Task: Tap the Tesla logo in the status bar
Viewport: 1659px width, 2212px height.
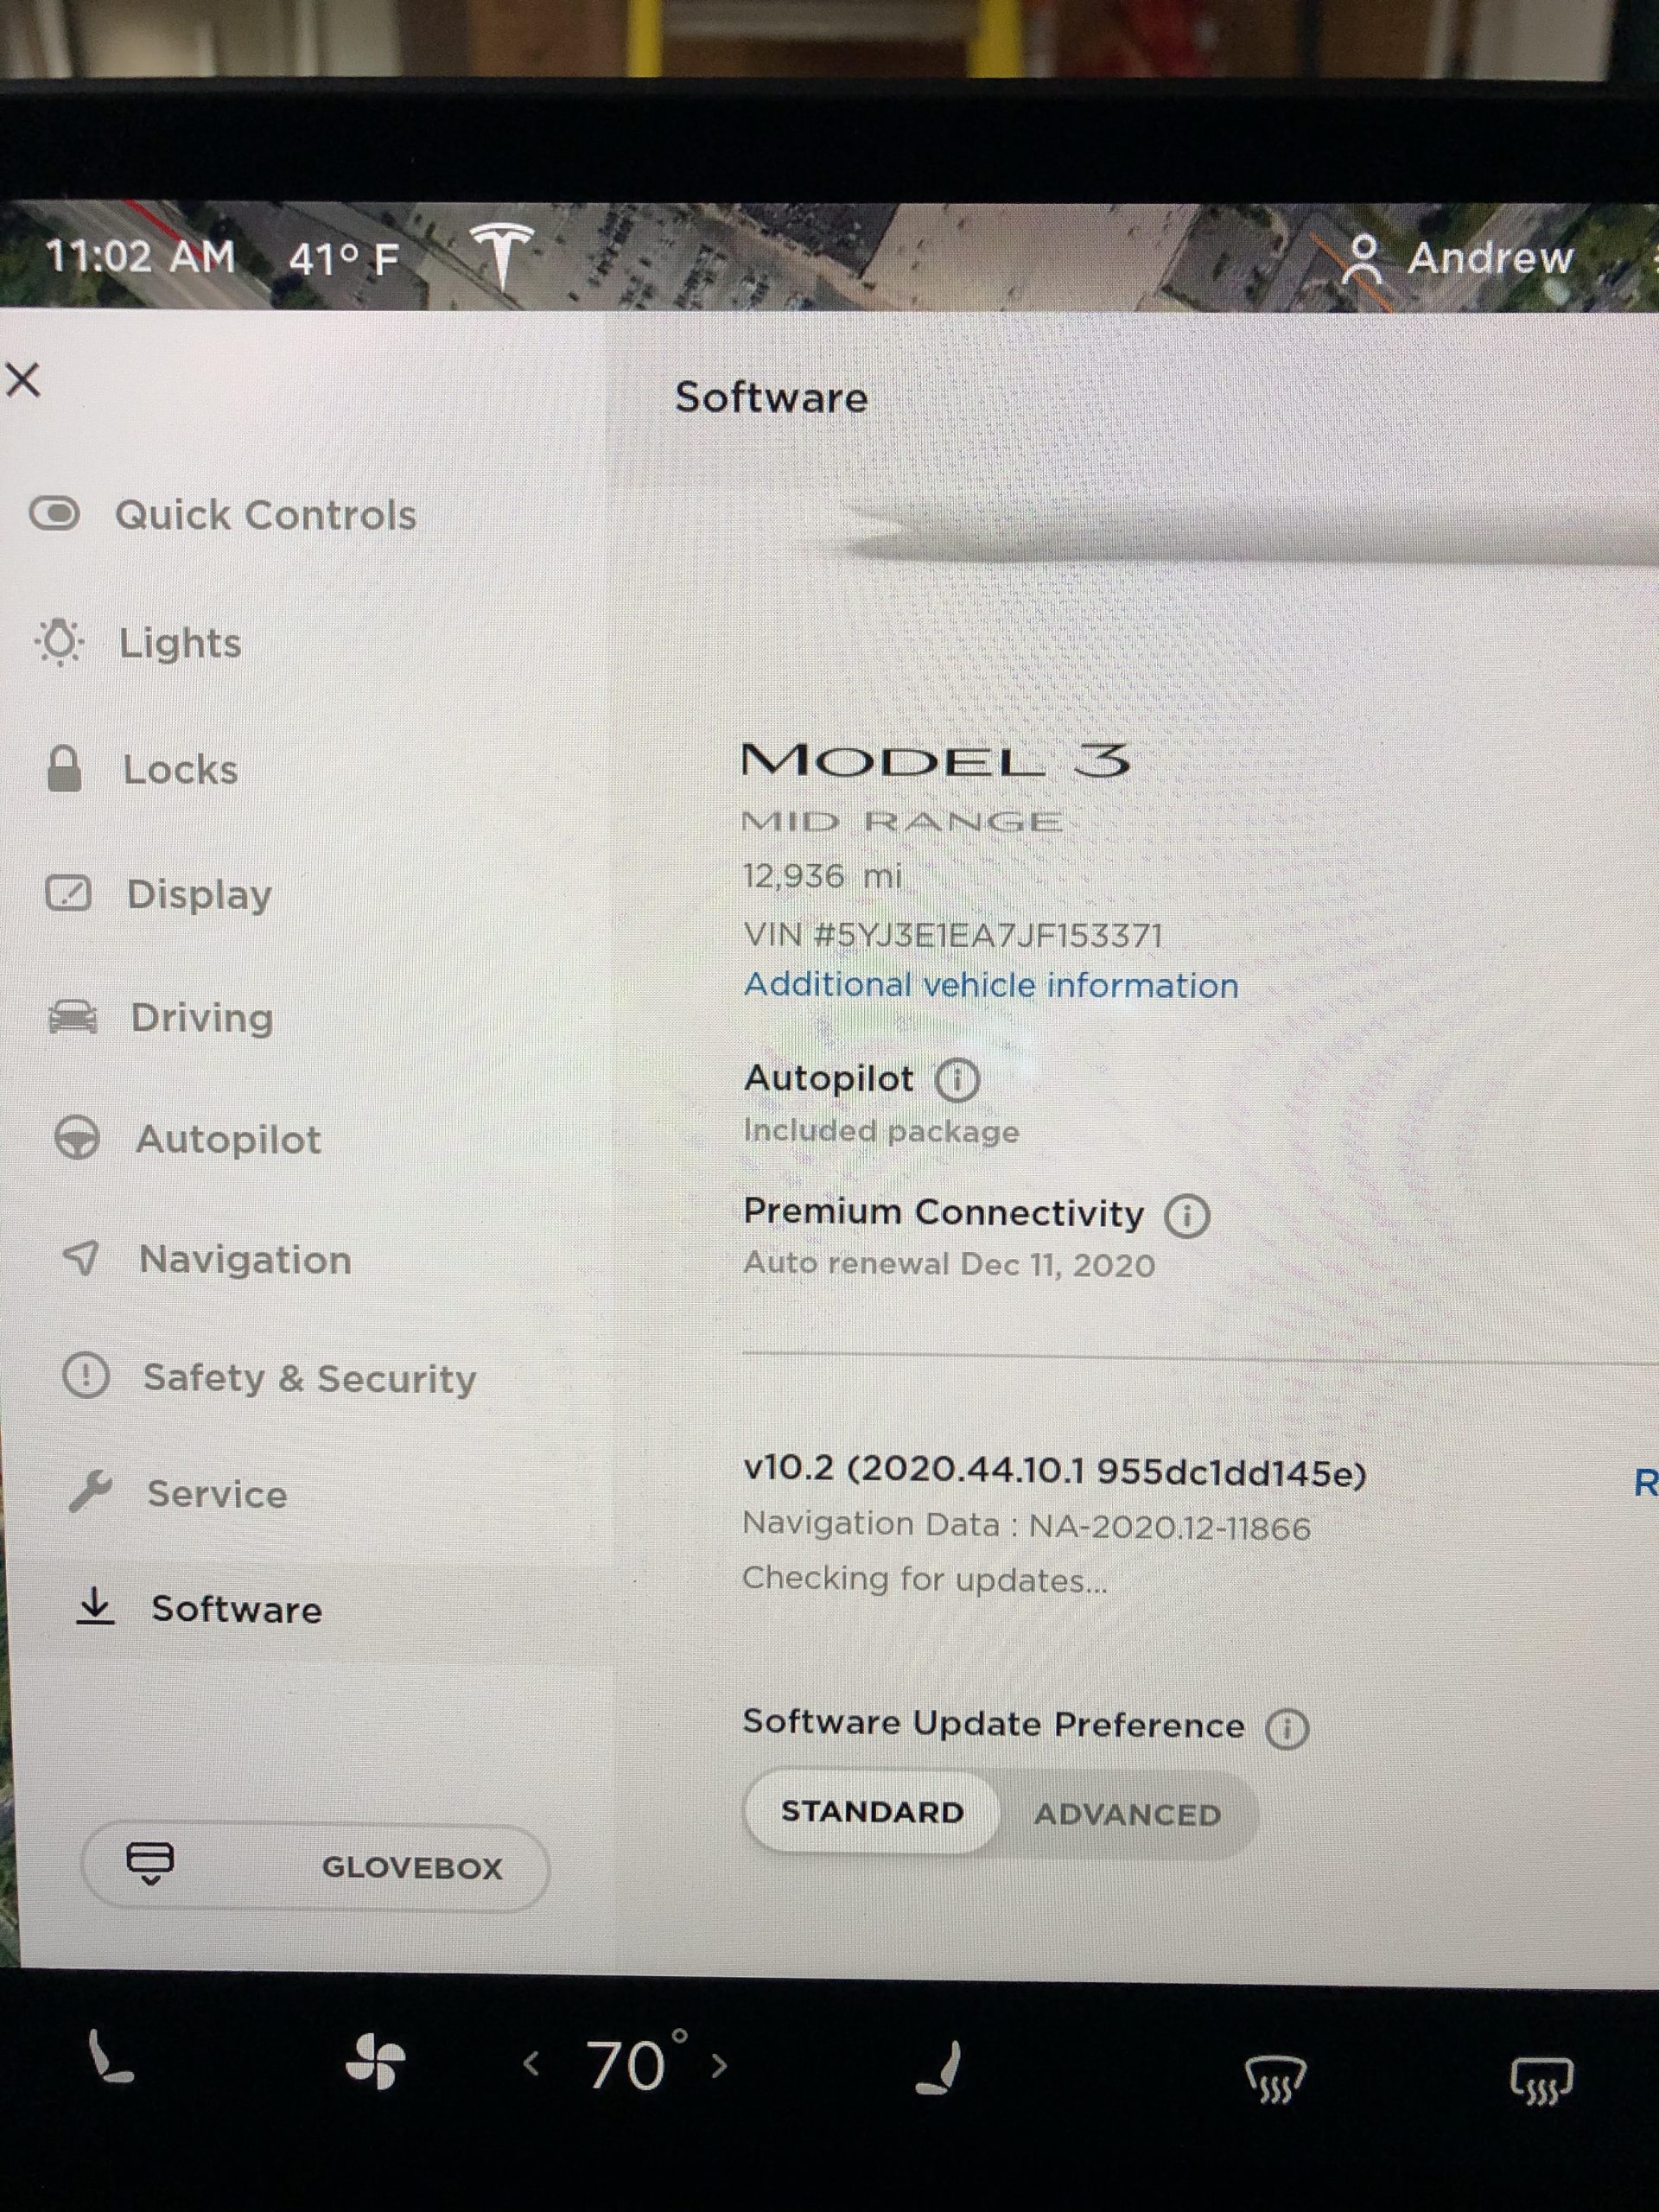Action: (503, 254)
